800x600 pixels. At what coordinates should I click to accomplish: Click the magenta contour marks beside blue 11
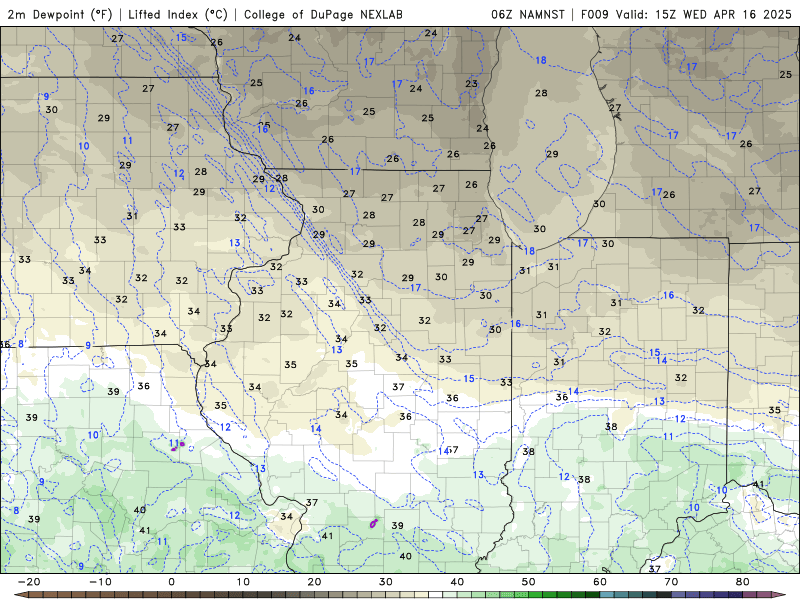coord(178,446)
